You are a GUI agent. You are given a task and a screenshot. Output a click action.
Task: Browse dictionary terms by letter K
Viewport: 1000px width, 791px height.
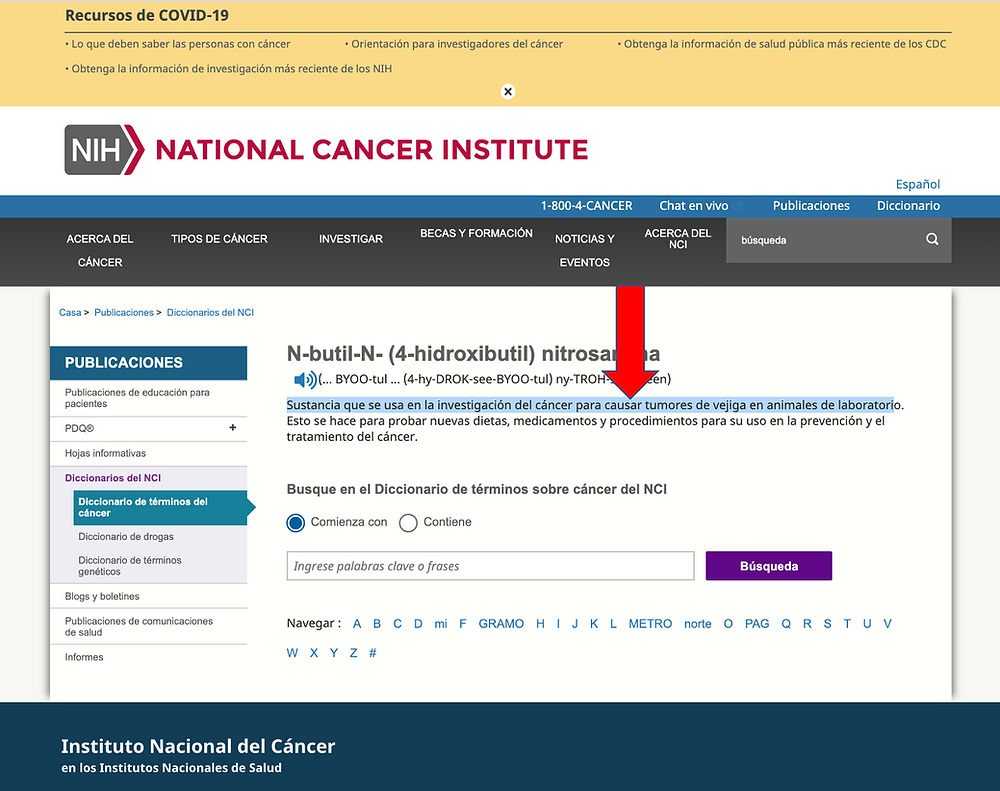click(594, 624)
